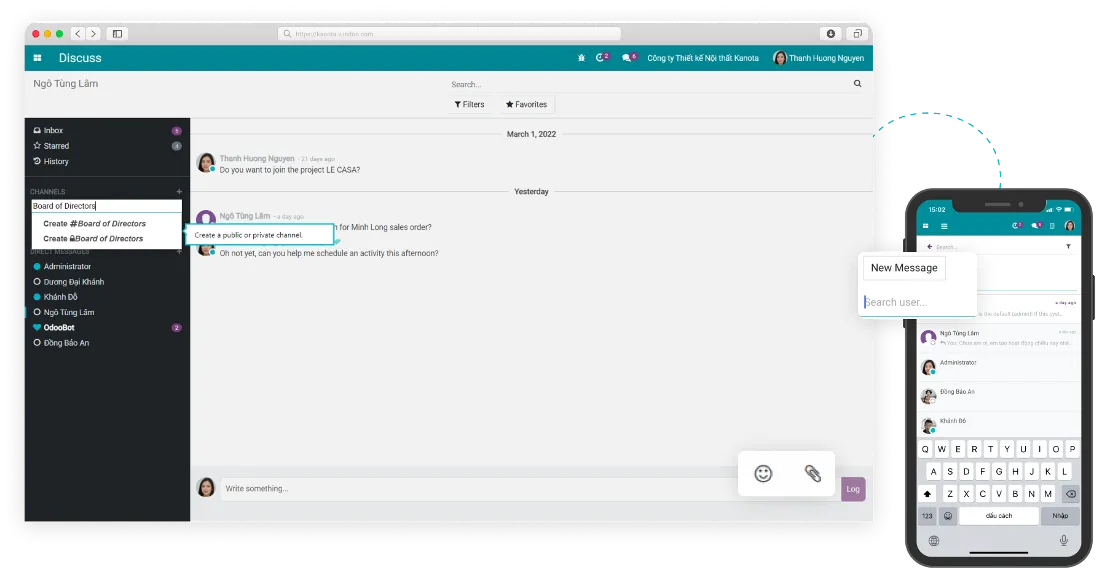Click the Board of Directors channel name field
Image resolution: width=1110 pixels, height=575 pixels.
click(x=107, y=206)
